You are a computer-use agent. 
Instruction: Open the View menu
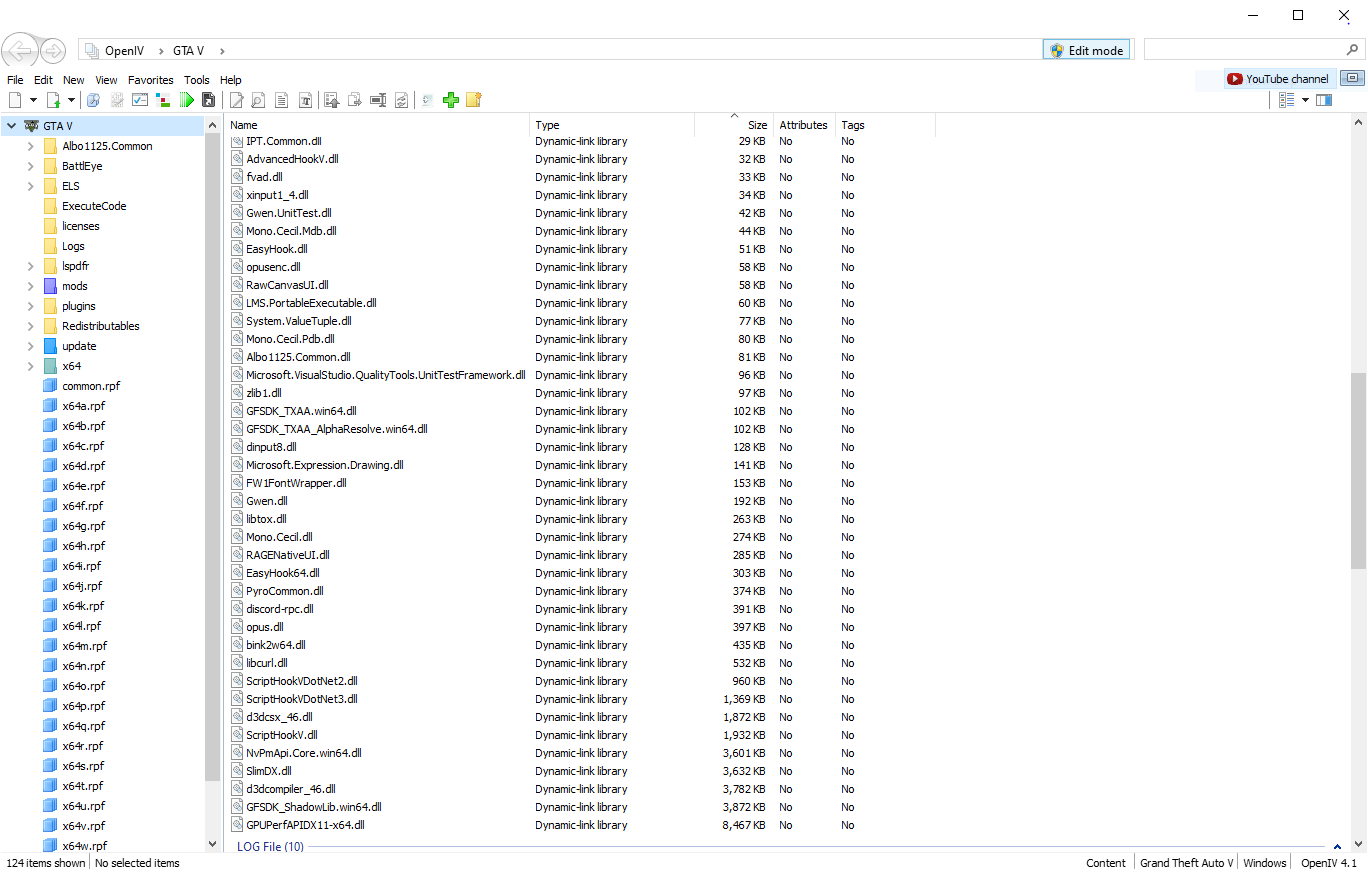pyautogui.click(x=106, y=80)
